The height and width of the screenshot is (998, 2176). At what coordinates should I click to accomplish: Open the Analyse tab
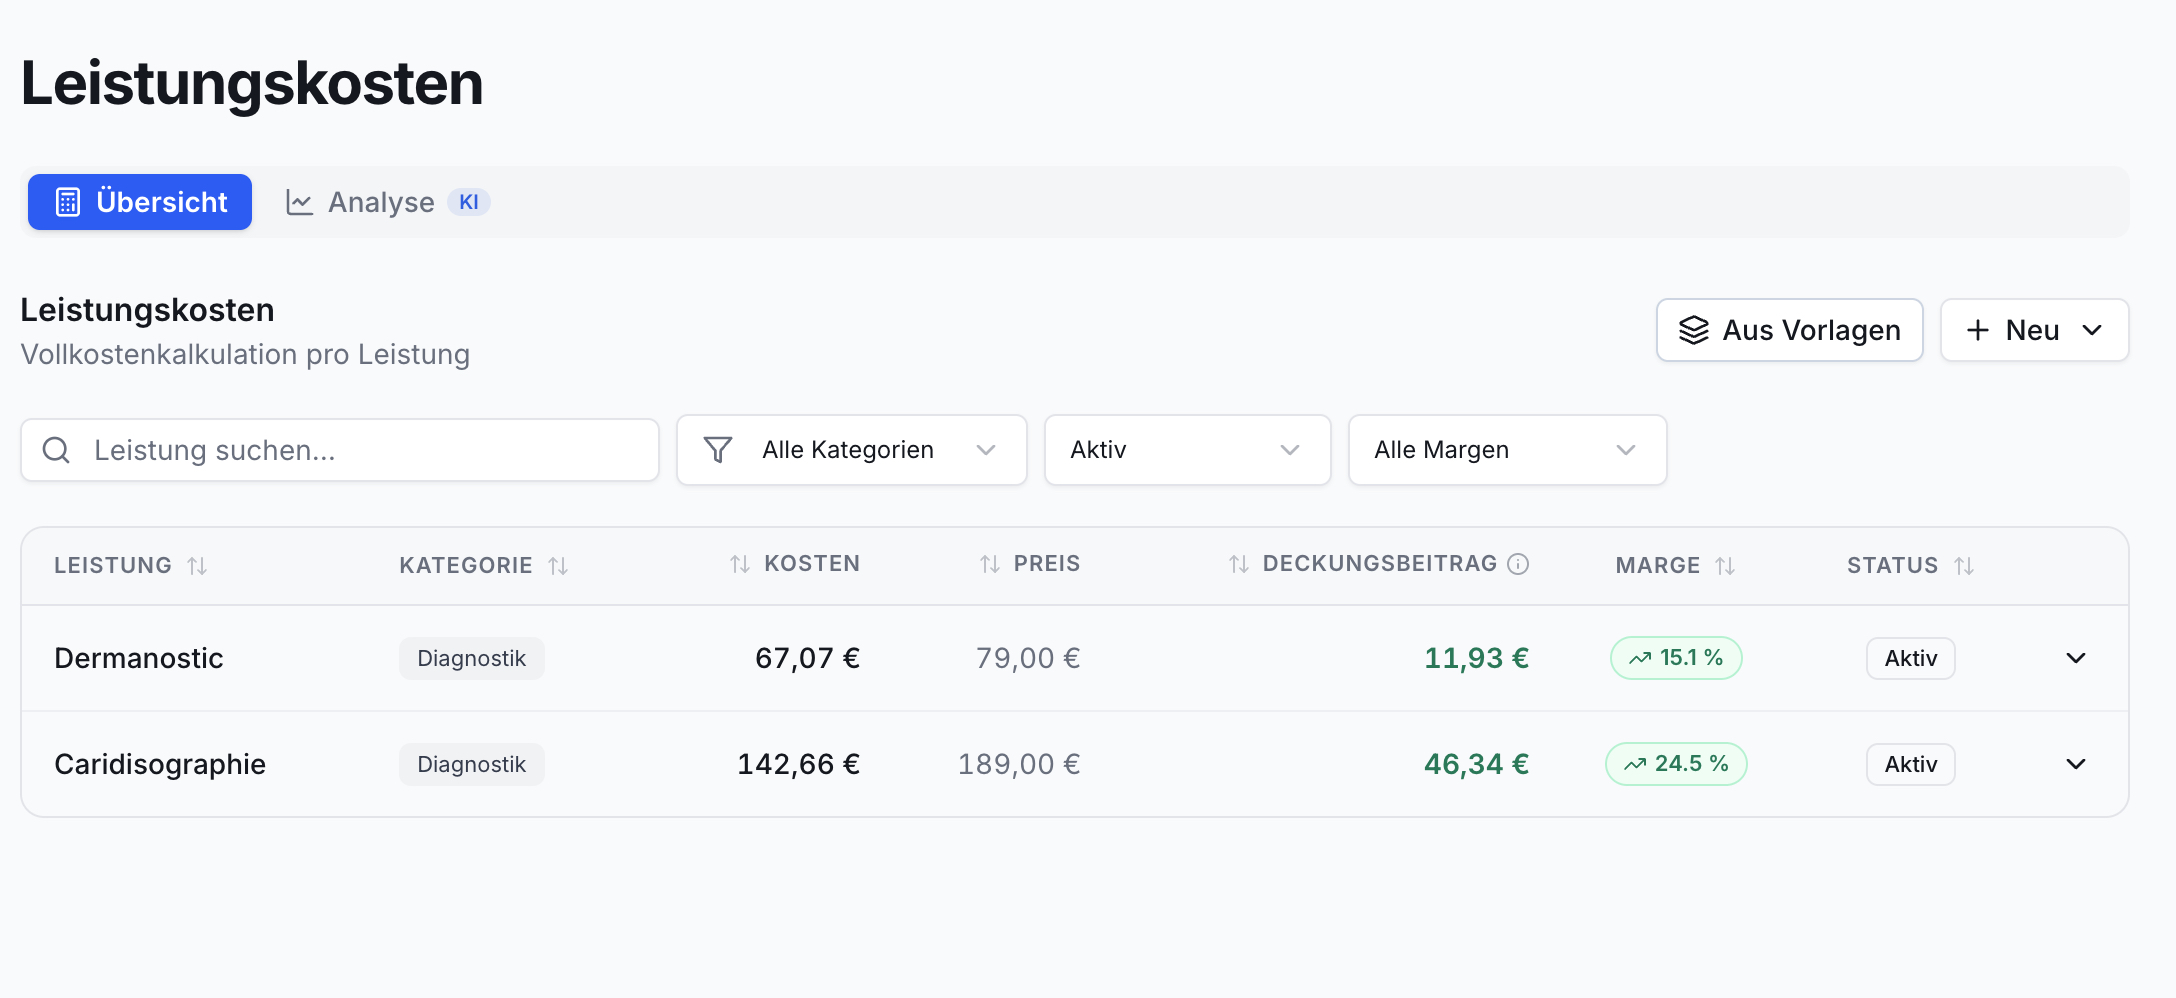click(387, 202)
